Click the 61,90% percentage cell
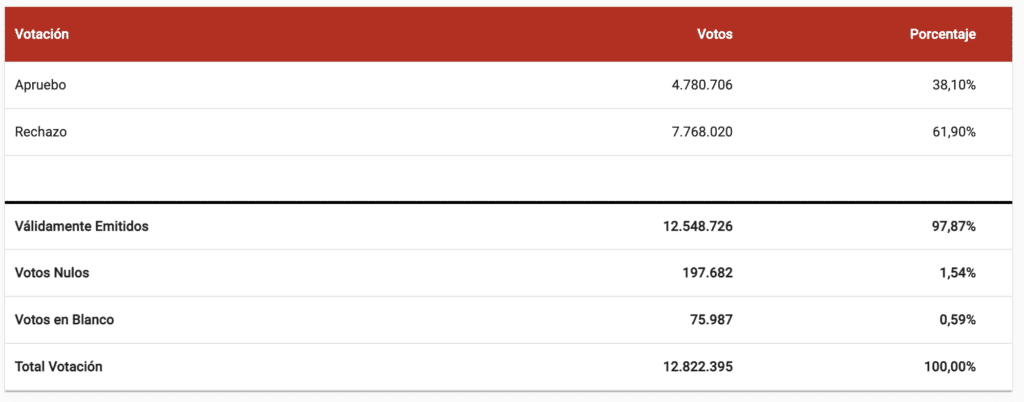 tap(954, 132)
